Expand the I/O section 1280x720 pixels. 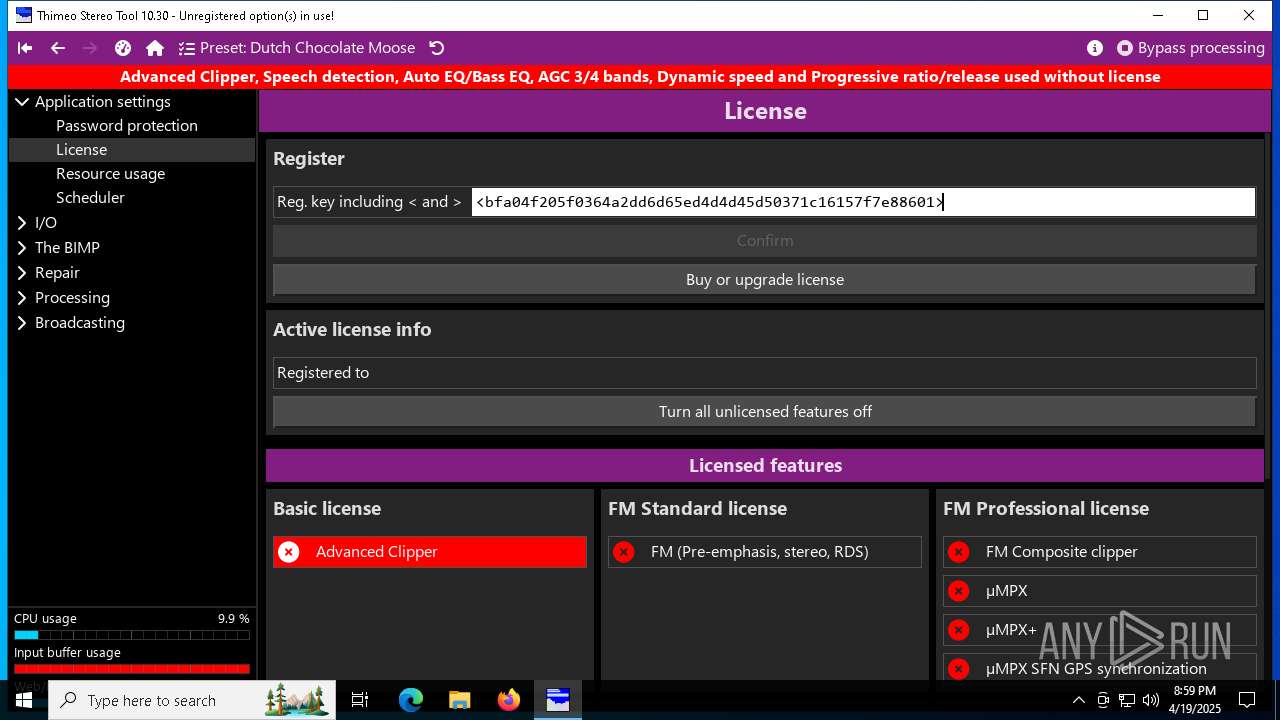[x=22, y=222]
